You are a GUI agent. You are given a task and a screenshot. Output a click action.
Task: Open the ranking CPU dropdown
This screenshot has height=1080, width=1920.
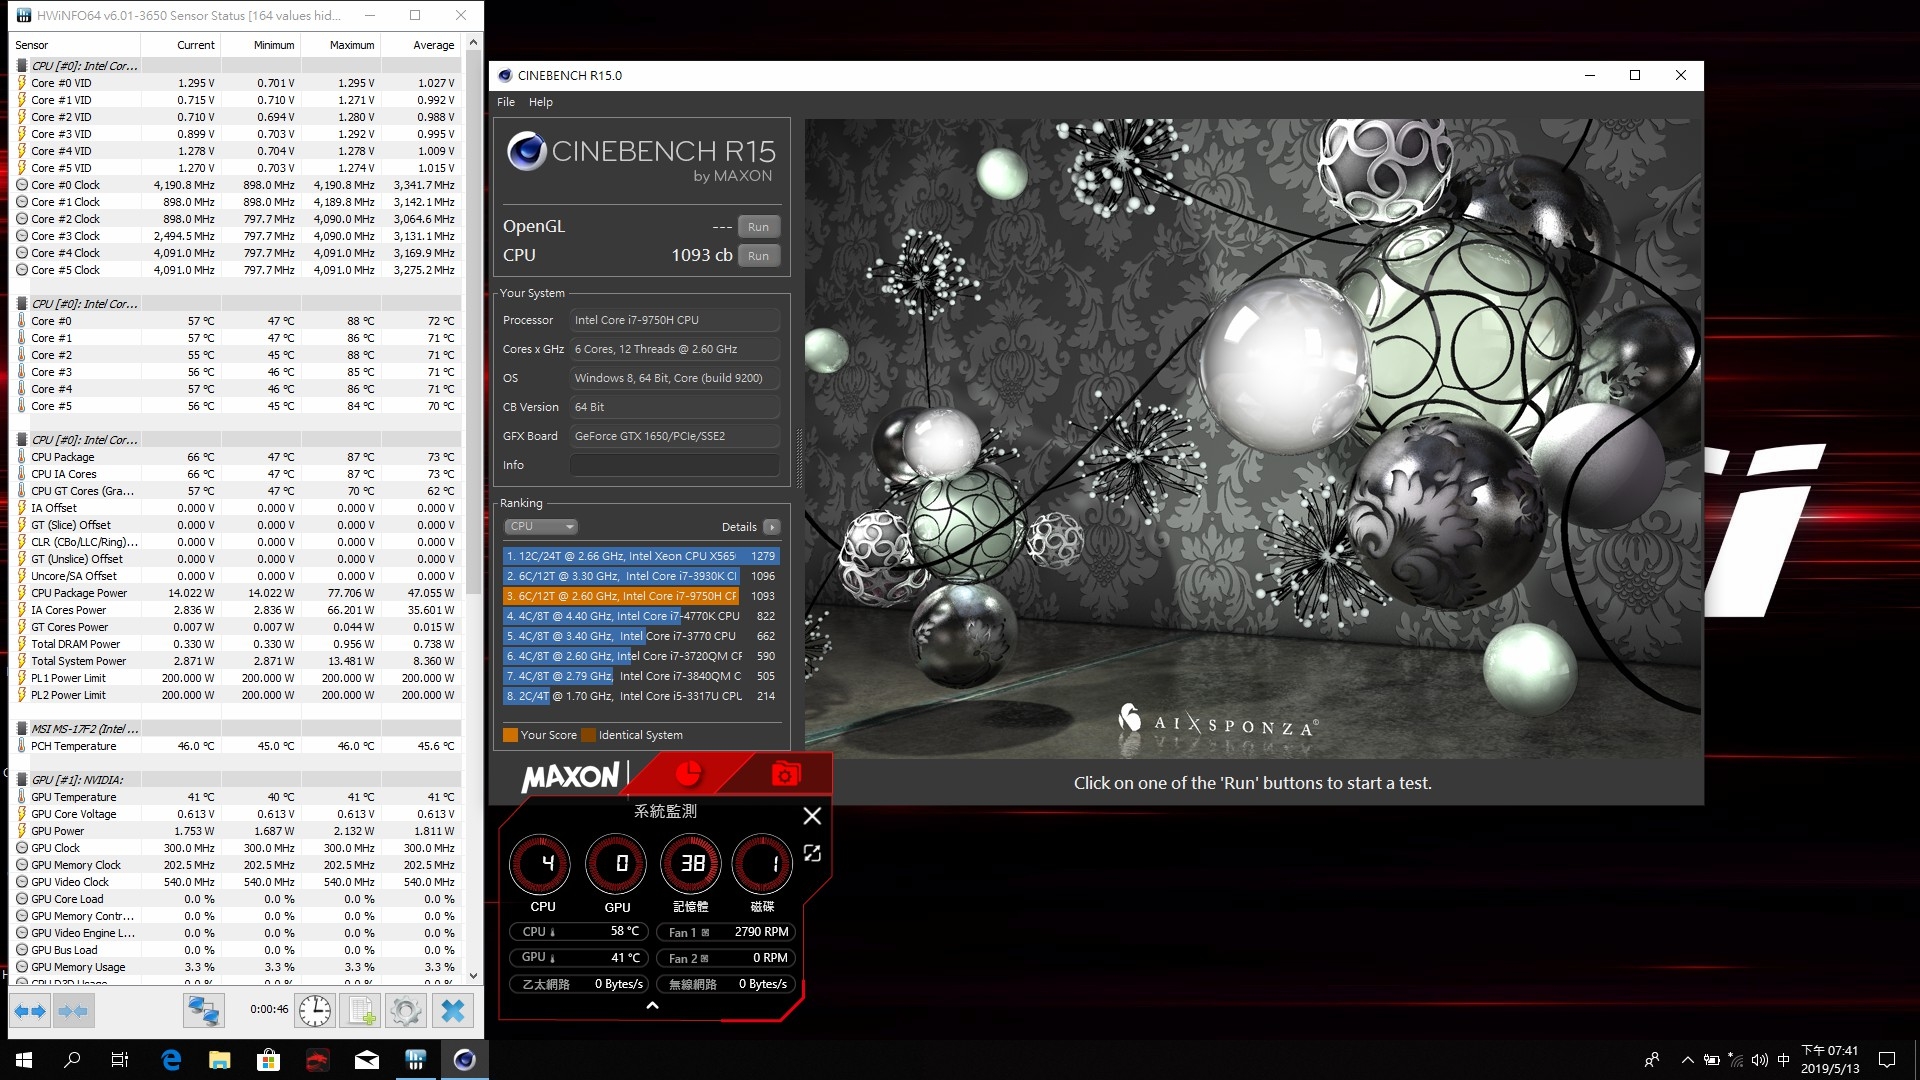coord(541,527)
